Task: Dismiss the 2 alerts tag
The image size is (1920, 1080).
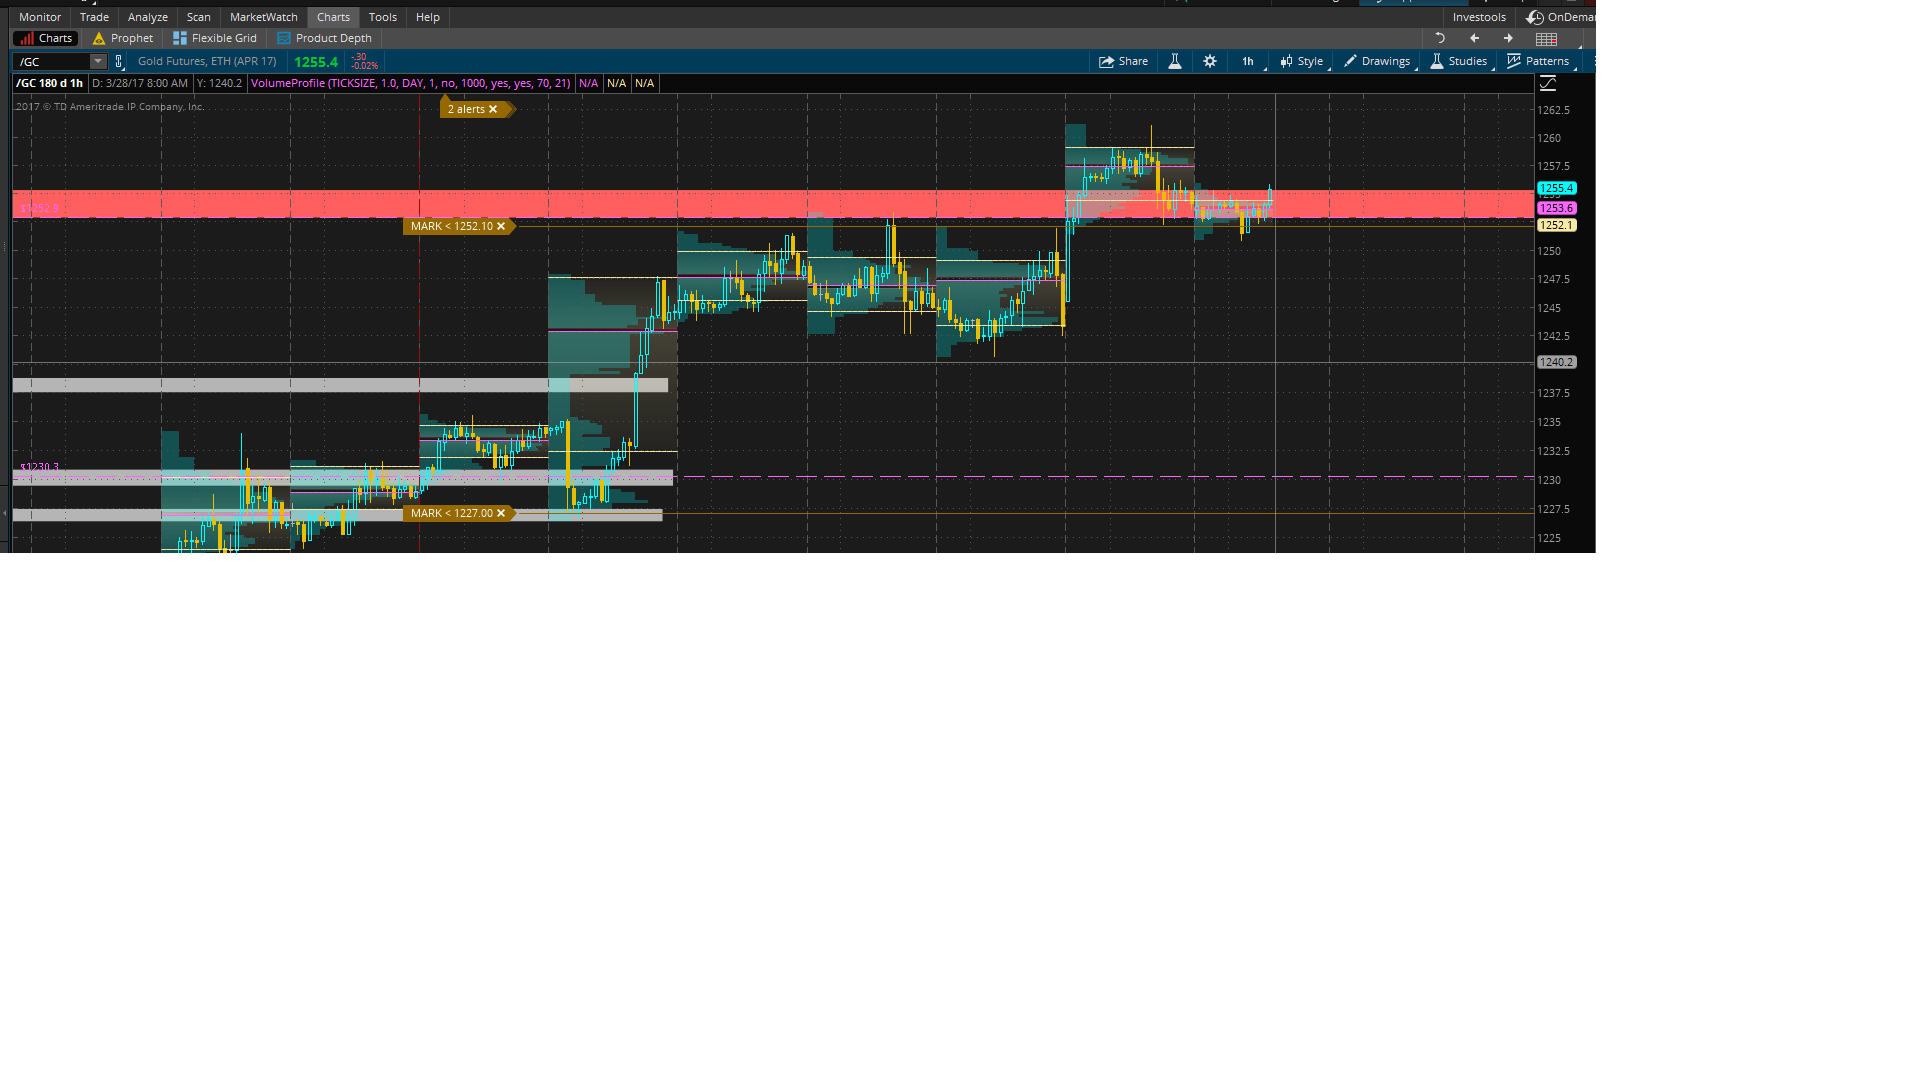Action: pyautogui.click(x=493, y=109)
